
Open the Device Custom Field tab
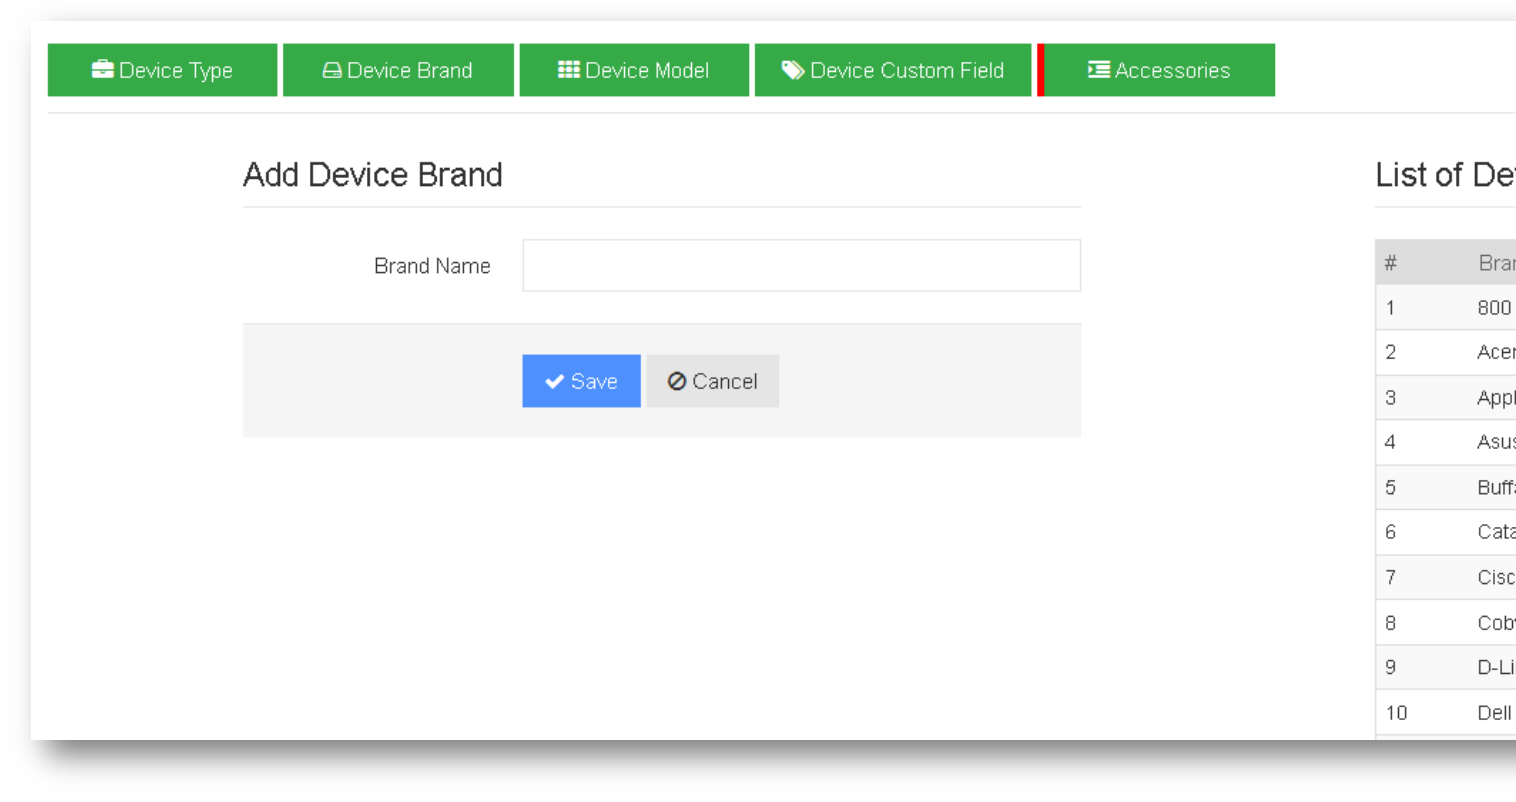tap(893, 70)
